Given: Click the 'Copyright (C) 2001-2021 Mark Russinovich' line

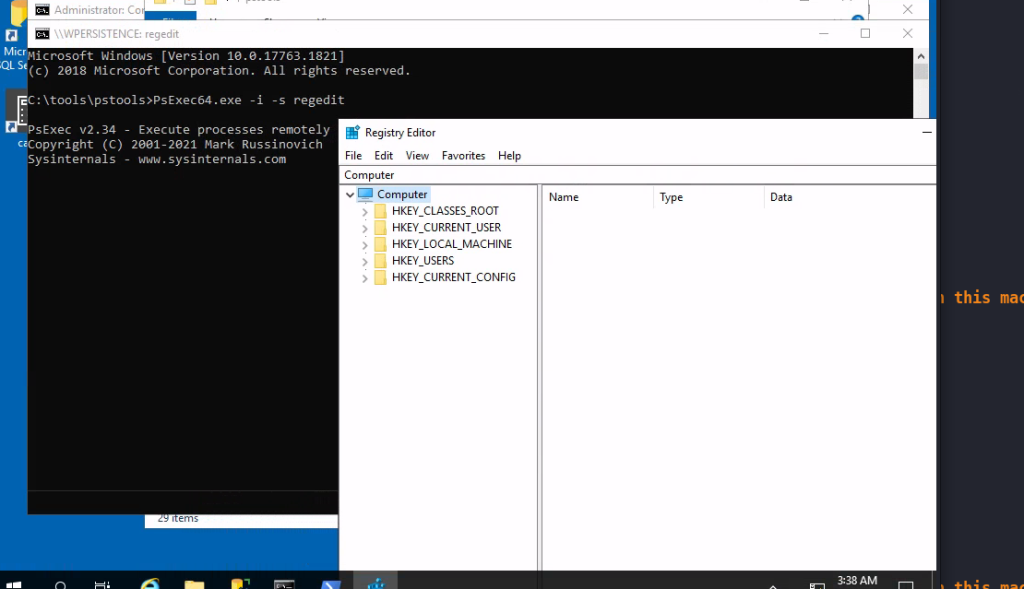Looking at the screenshot, I should pos(175,144).
